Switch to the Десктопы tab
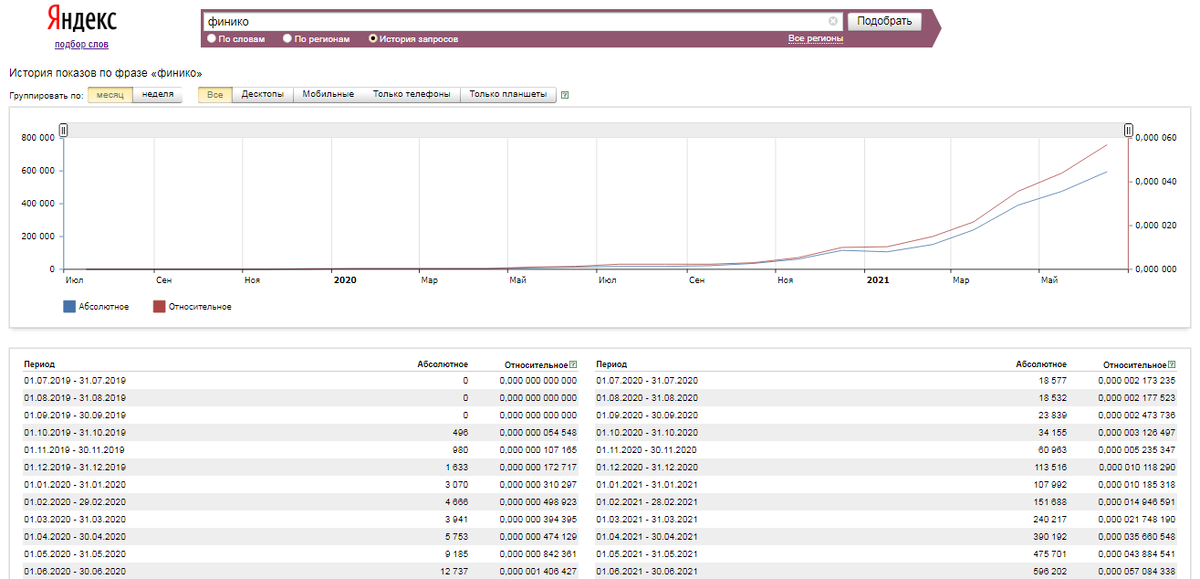This screenshot has height=579, width=1200. tap(263, 95)
